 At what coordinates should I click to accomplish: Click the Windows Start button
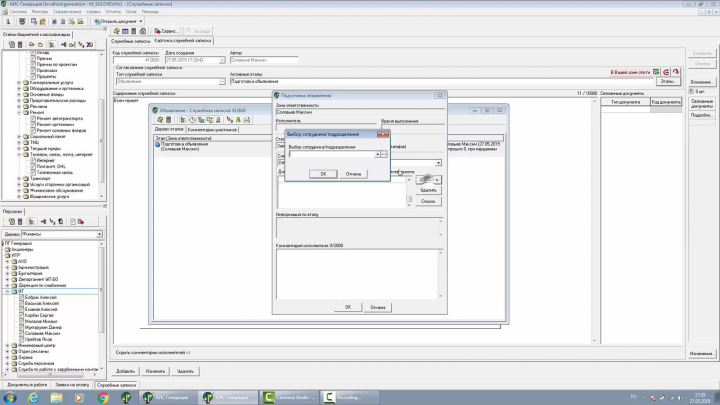(x=9, y=397)
